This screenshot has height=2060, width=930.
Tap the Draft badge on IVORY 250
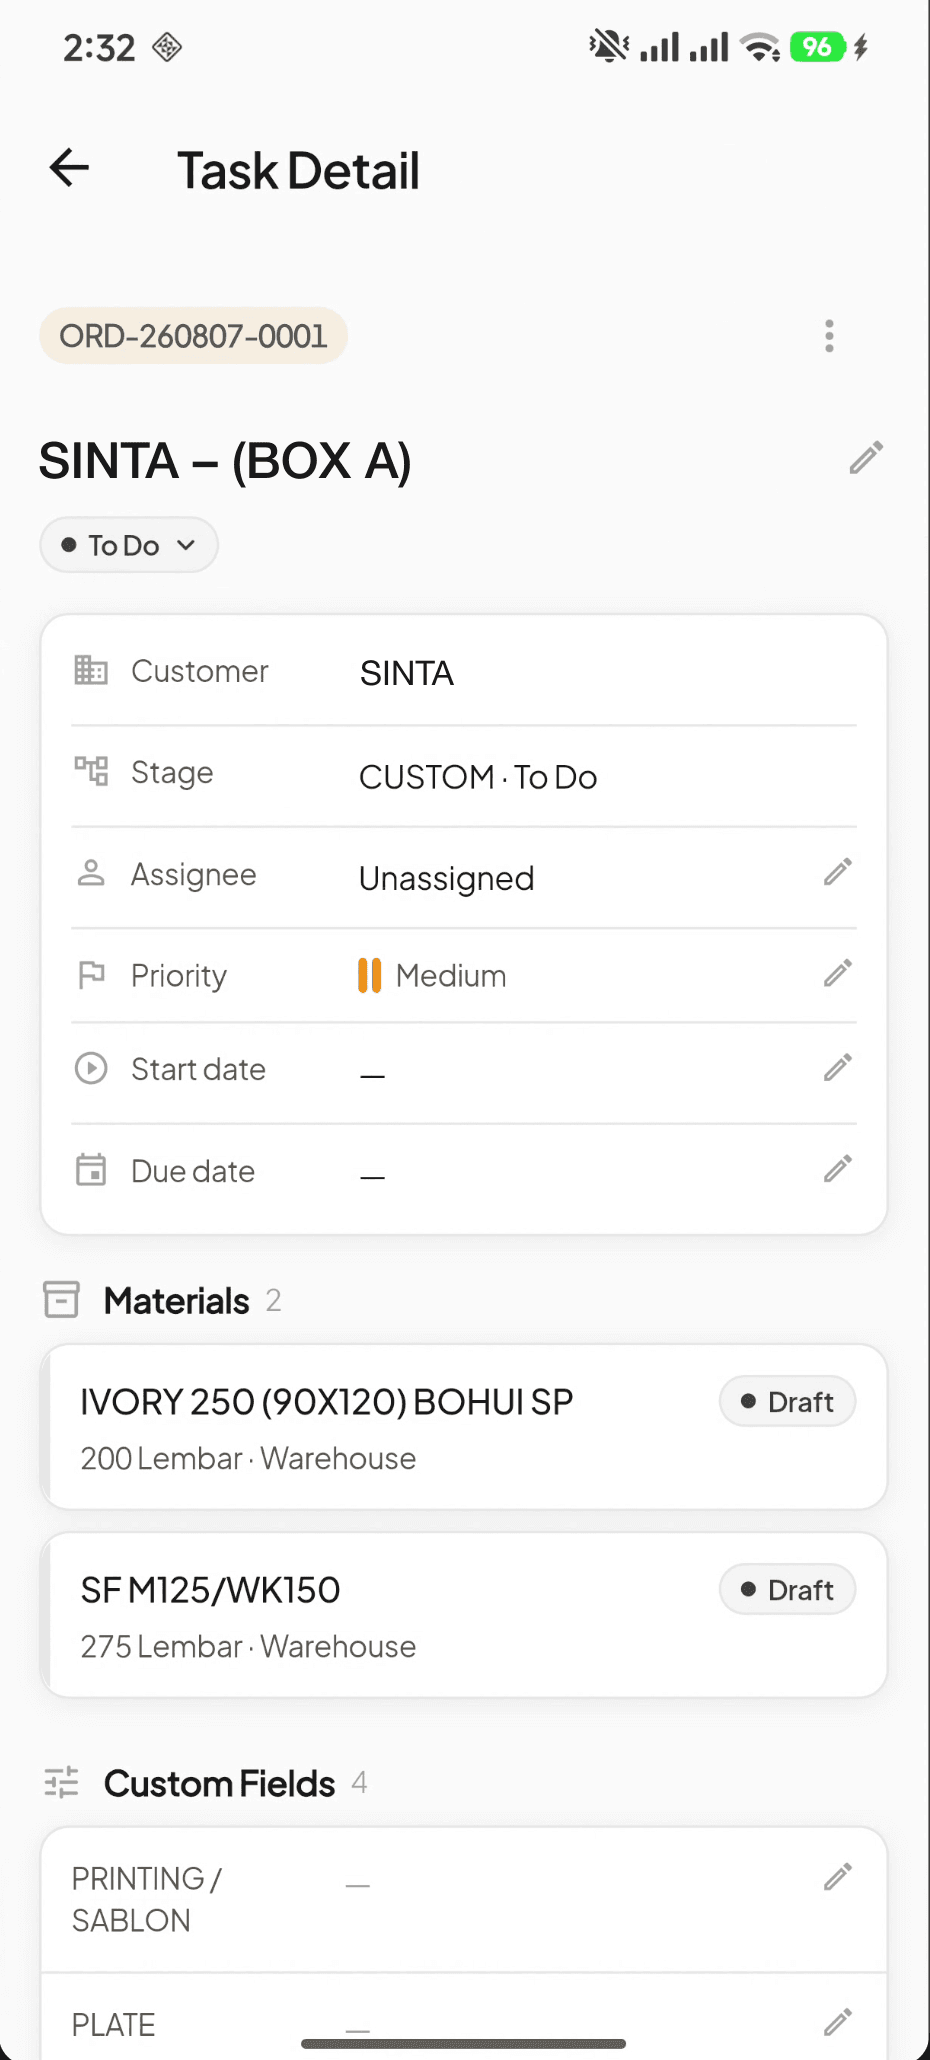click(787, 1402)
